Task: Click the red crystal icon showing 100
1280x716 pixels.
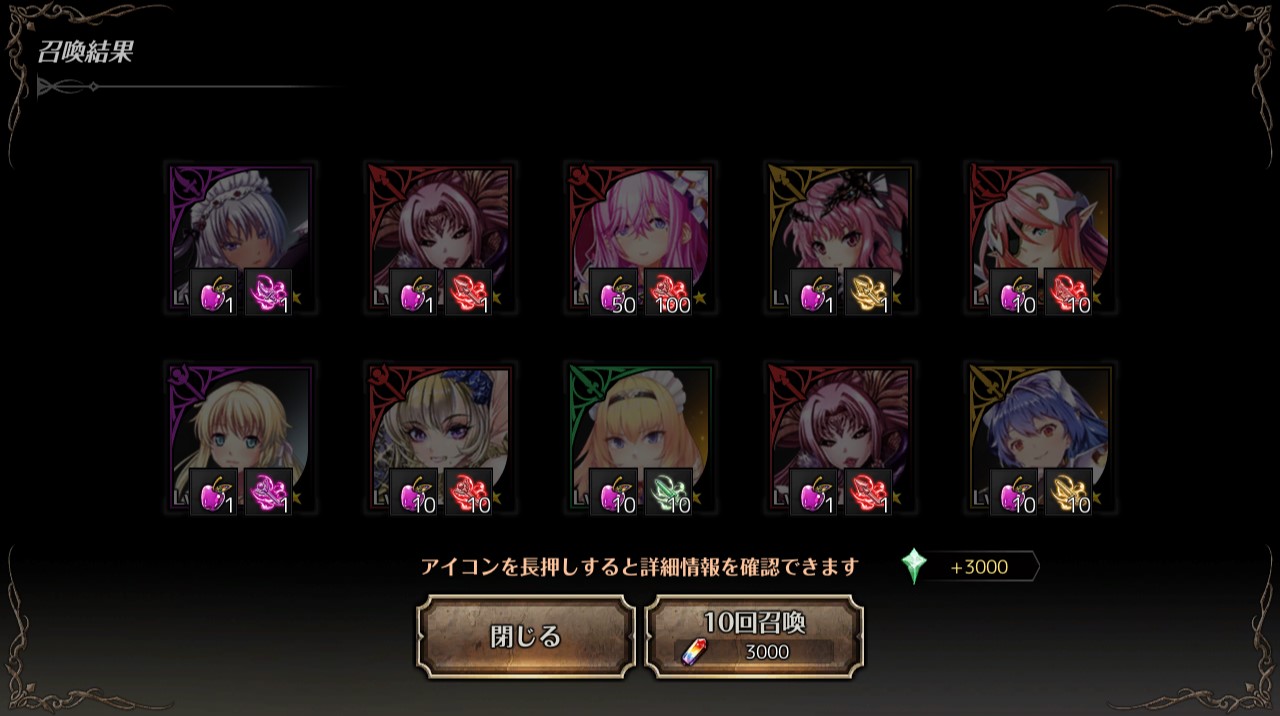Action: click(668, 292)
